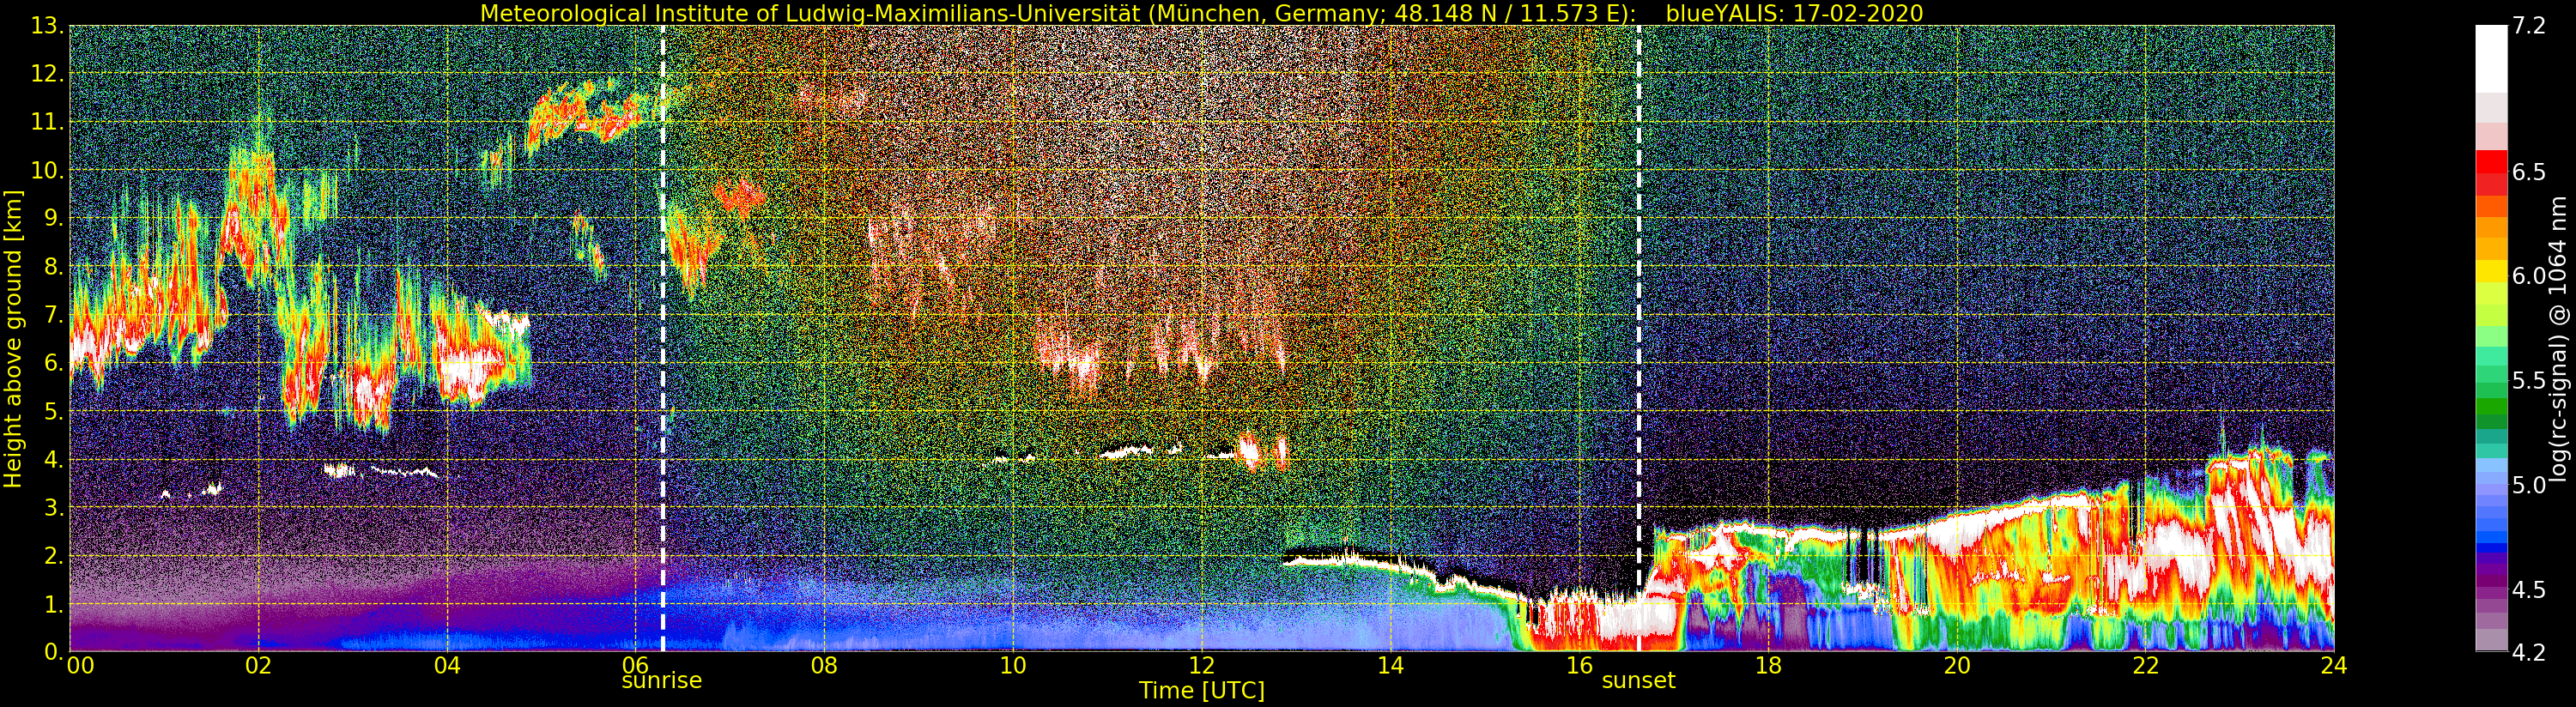Select the height axis tick '5.'
The width and height of the screenshot is (2576, 707).
click(53, 411)
